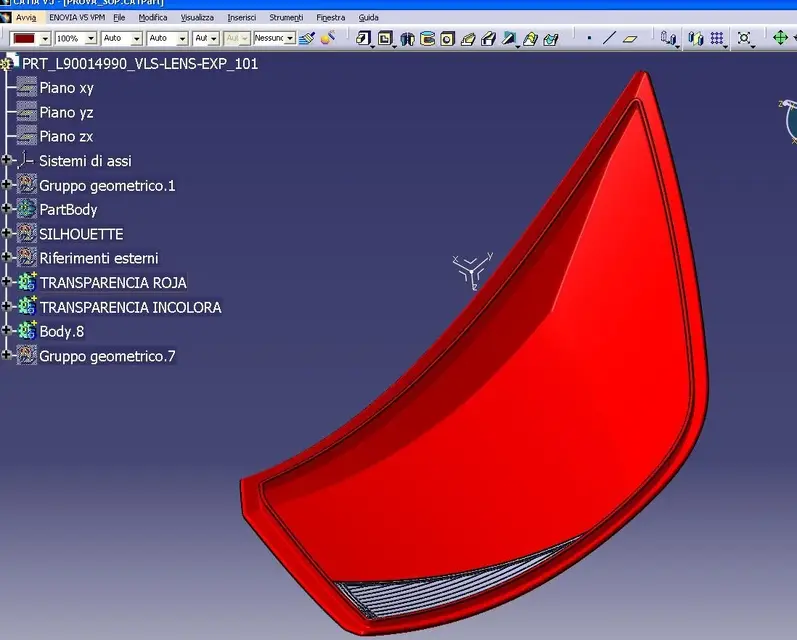Select the TRANSPARENCIA INCOLORA body label
The width and height of the screenshot is (797, 640).
(x=131, y=307)
